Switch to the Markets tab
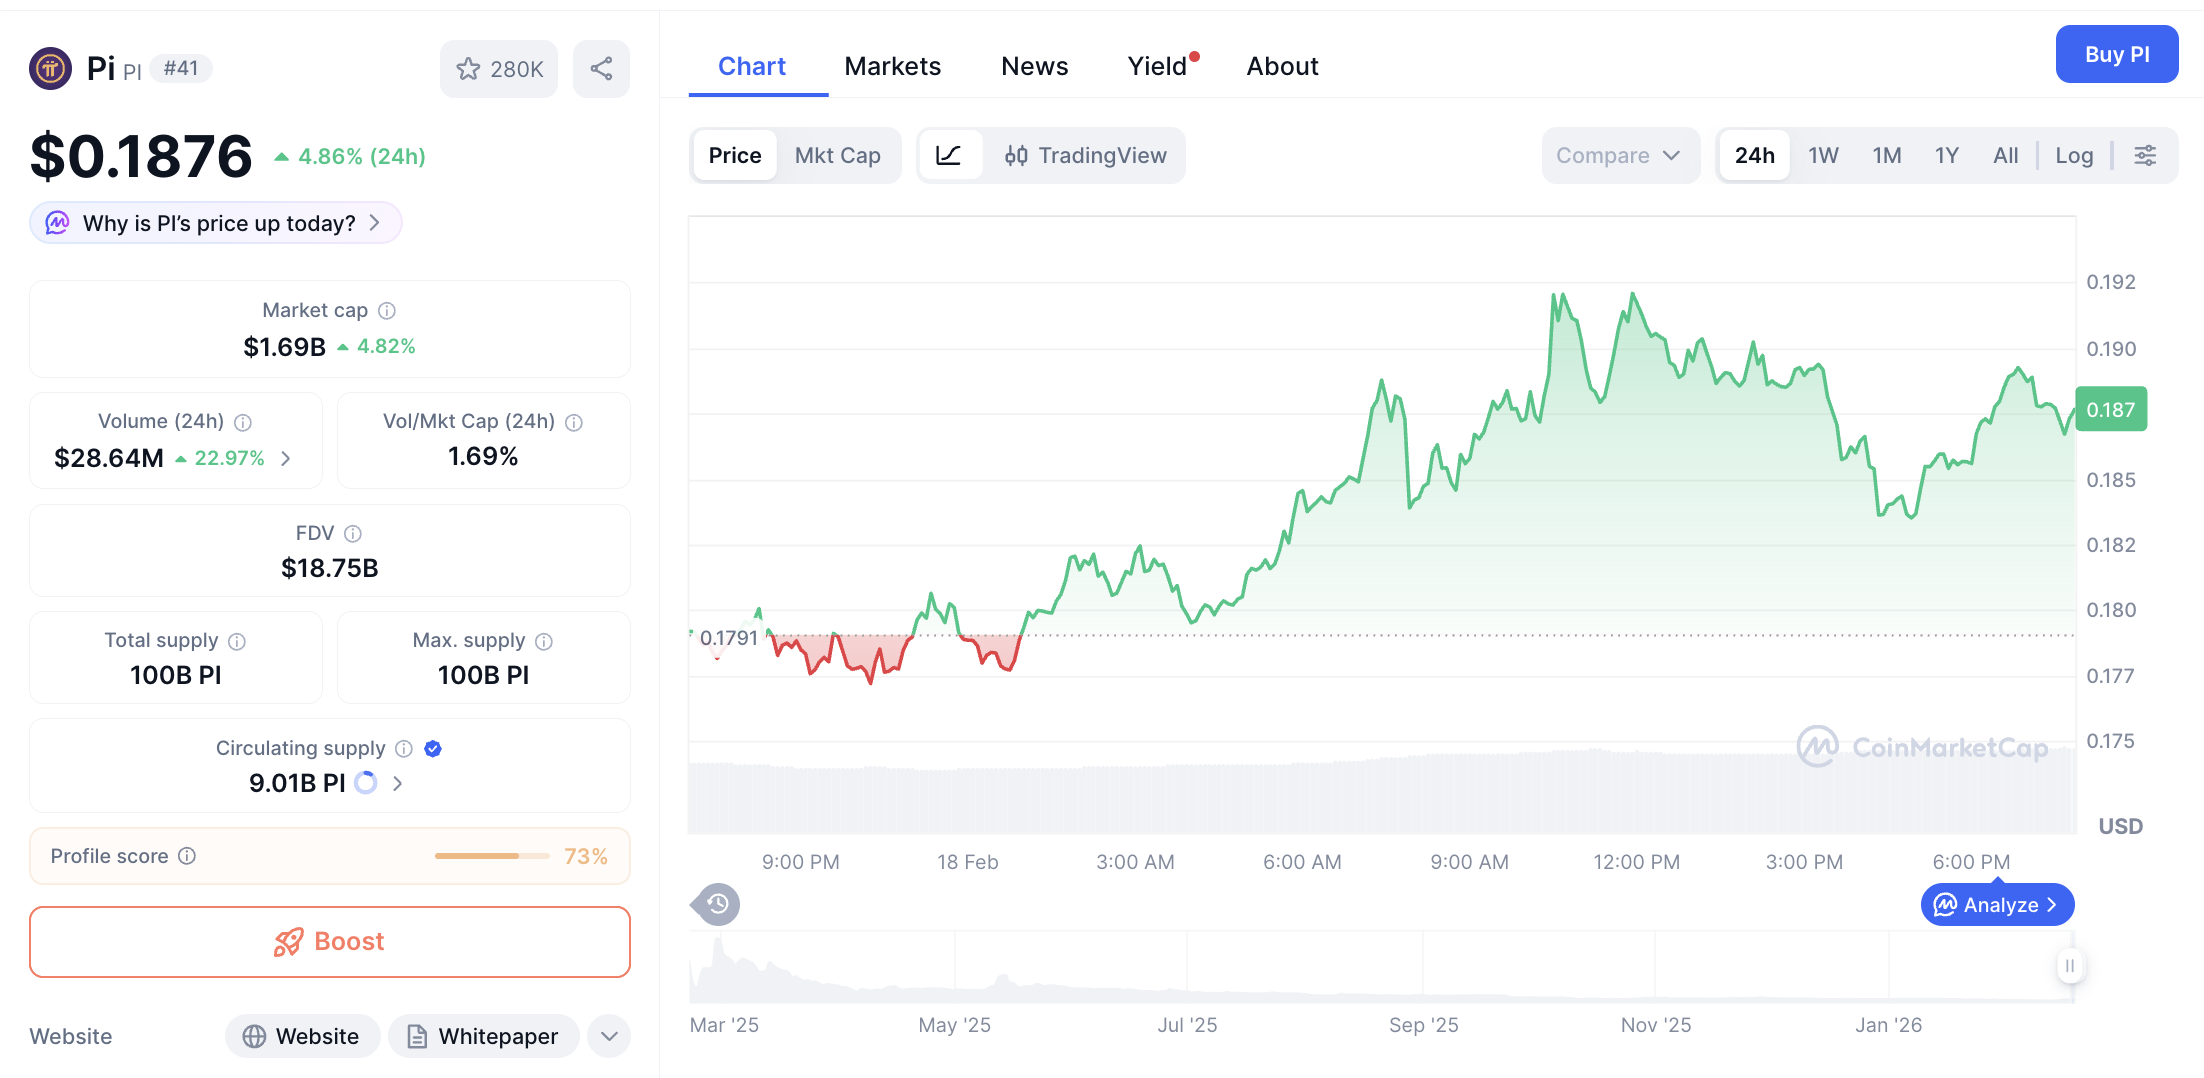Image resolution: width=2204 pixels, height=1078 pixels. (x=893, y=66)
